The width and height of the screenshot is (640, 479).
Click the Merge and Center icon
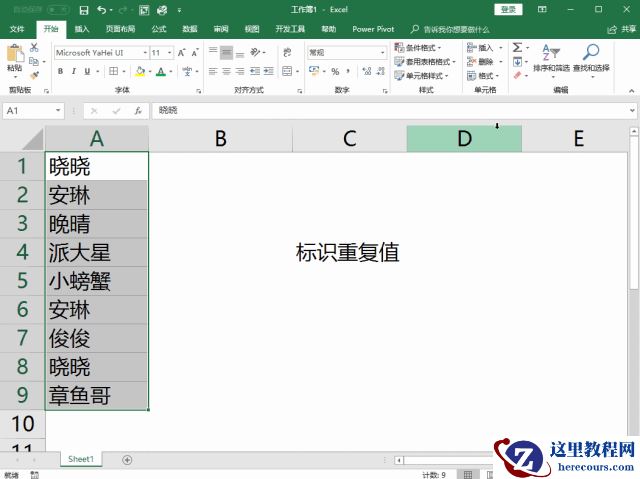(x=287, y=71)
